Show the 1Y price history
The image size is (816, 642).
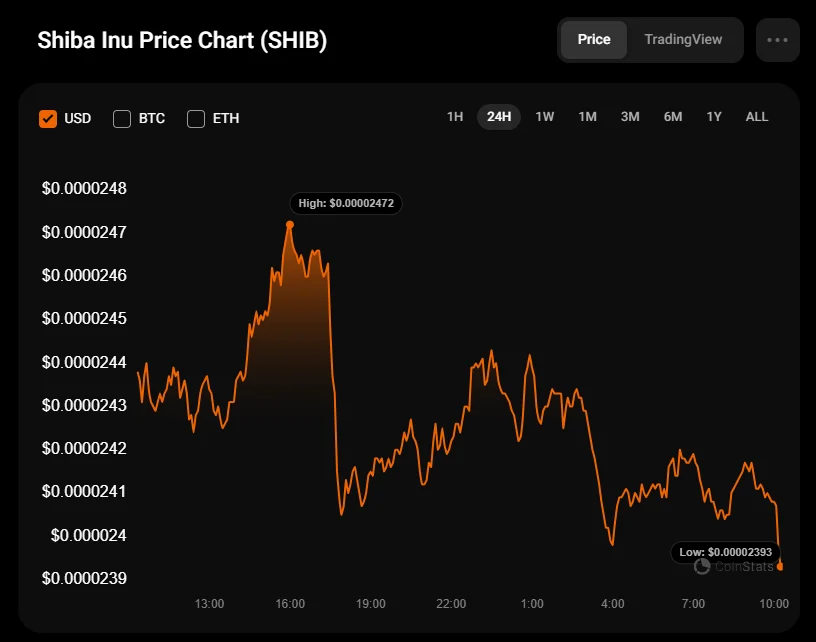714,117
